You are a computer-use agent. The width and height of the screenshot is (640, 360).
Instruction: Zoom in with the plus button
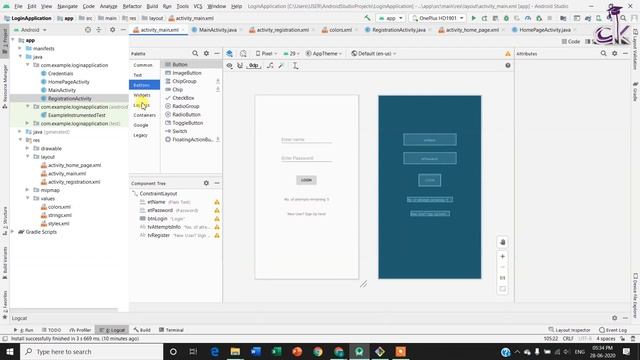502,256
